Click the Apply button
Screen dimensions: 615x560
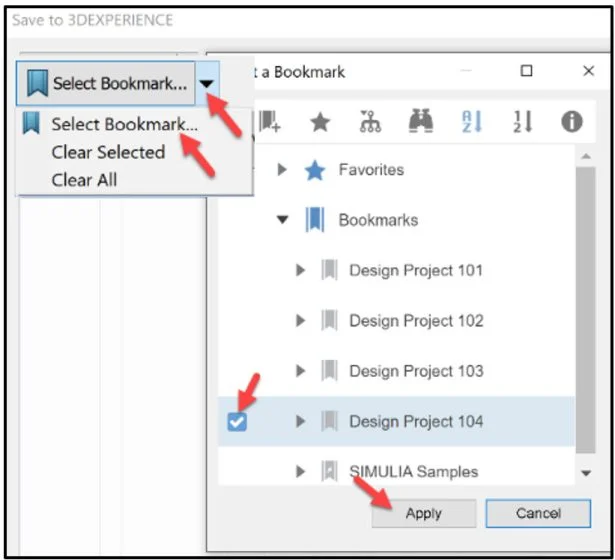(423, 513)
